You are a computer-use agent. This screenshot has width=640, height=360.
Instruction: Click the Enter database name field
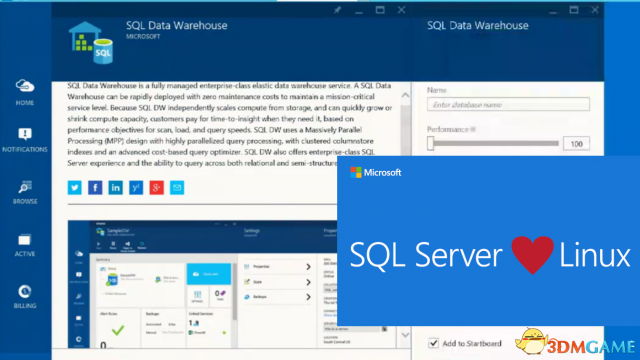[x=508, y=104]
